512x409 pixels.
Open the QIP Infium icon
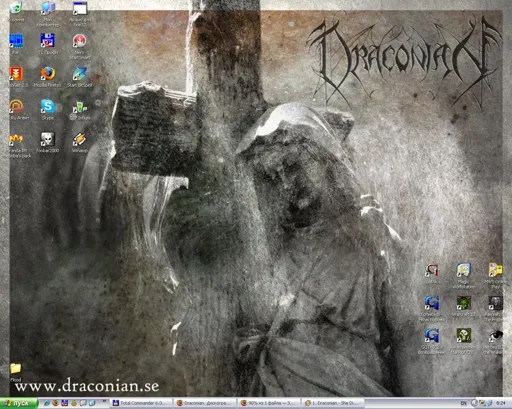(79, 107)
